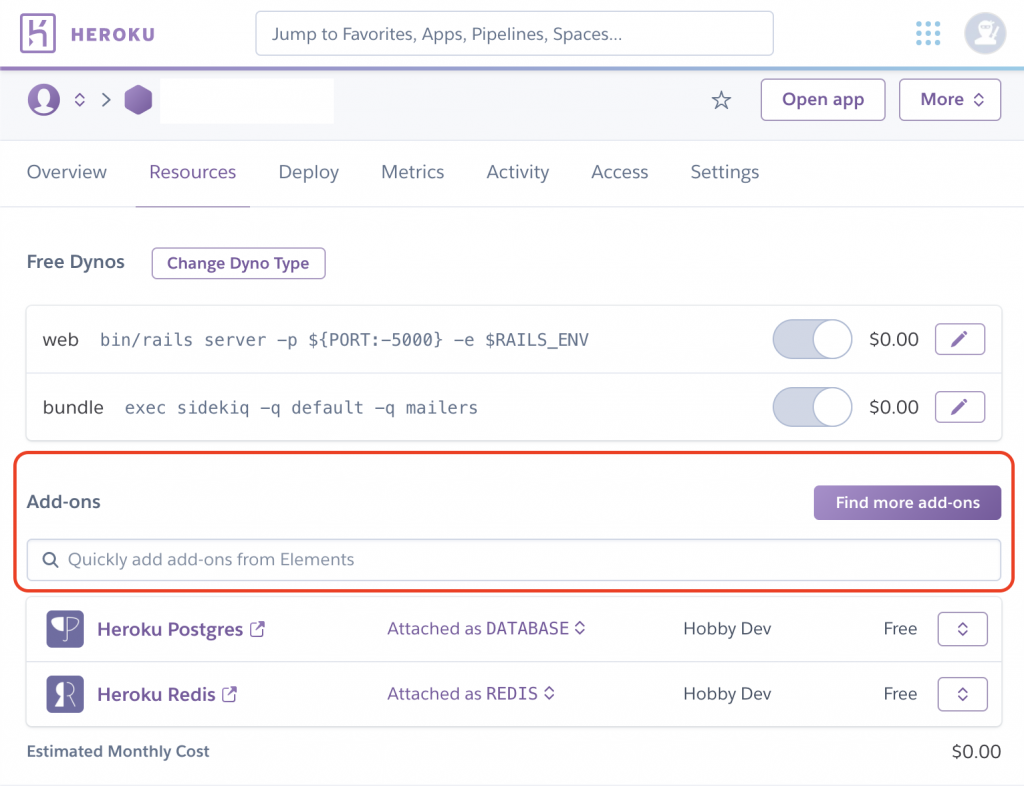Click the Find more add-ons button
1024x786 pixels.
pos(907,502)
